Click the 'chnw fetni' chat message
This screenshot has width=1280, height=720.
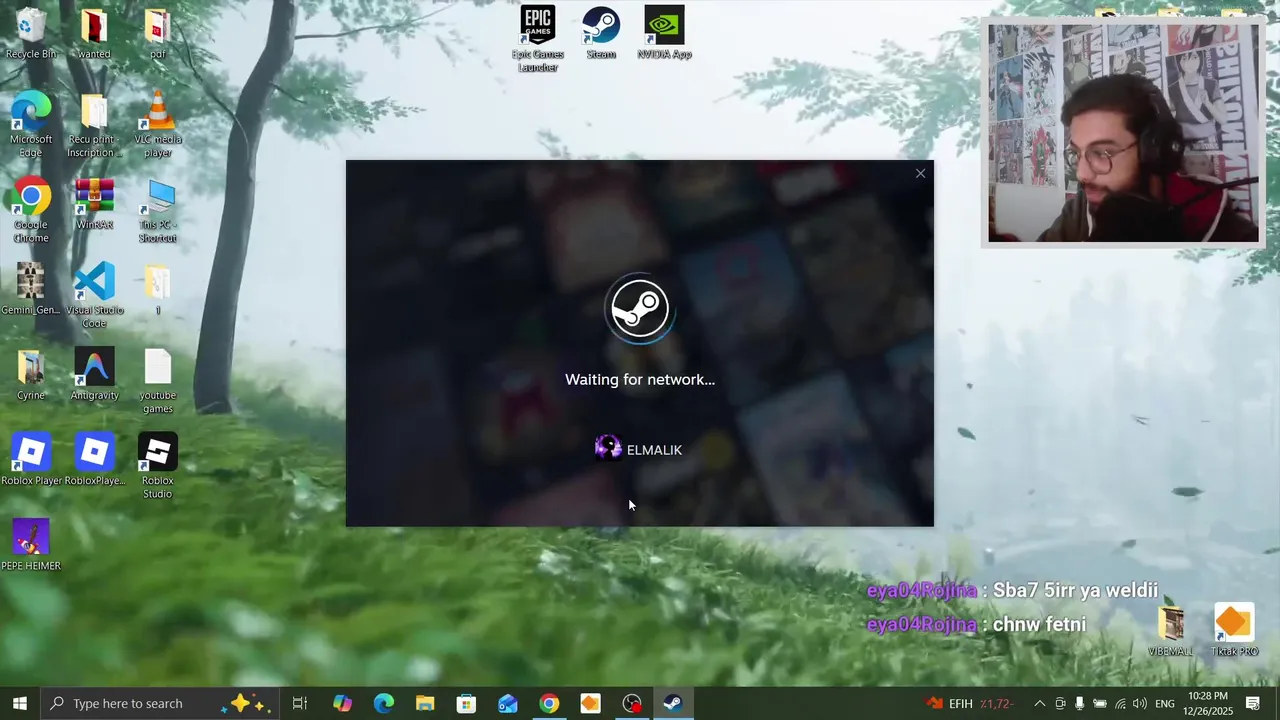(x=1039, y=624)
